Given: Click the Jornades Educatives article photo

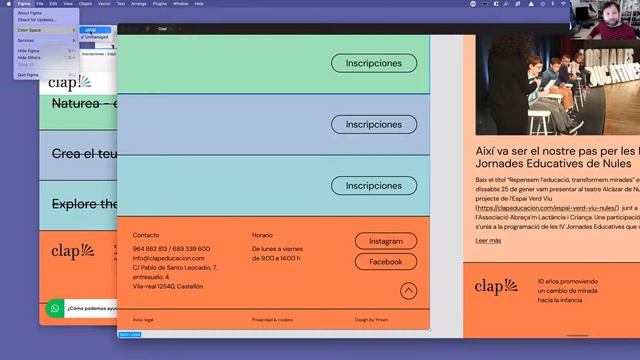Looking at the screenshot, I should coord(558,85).
